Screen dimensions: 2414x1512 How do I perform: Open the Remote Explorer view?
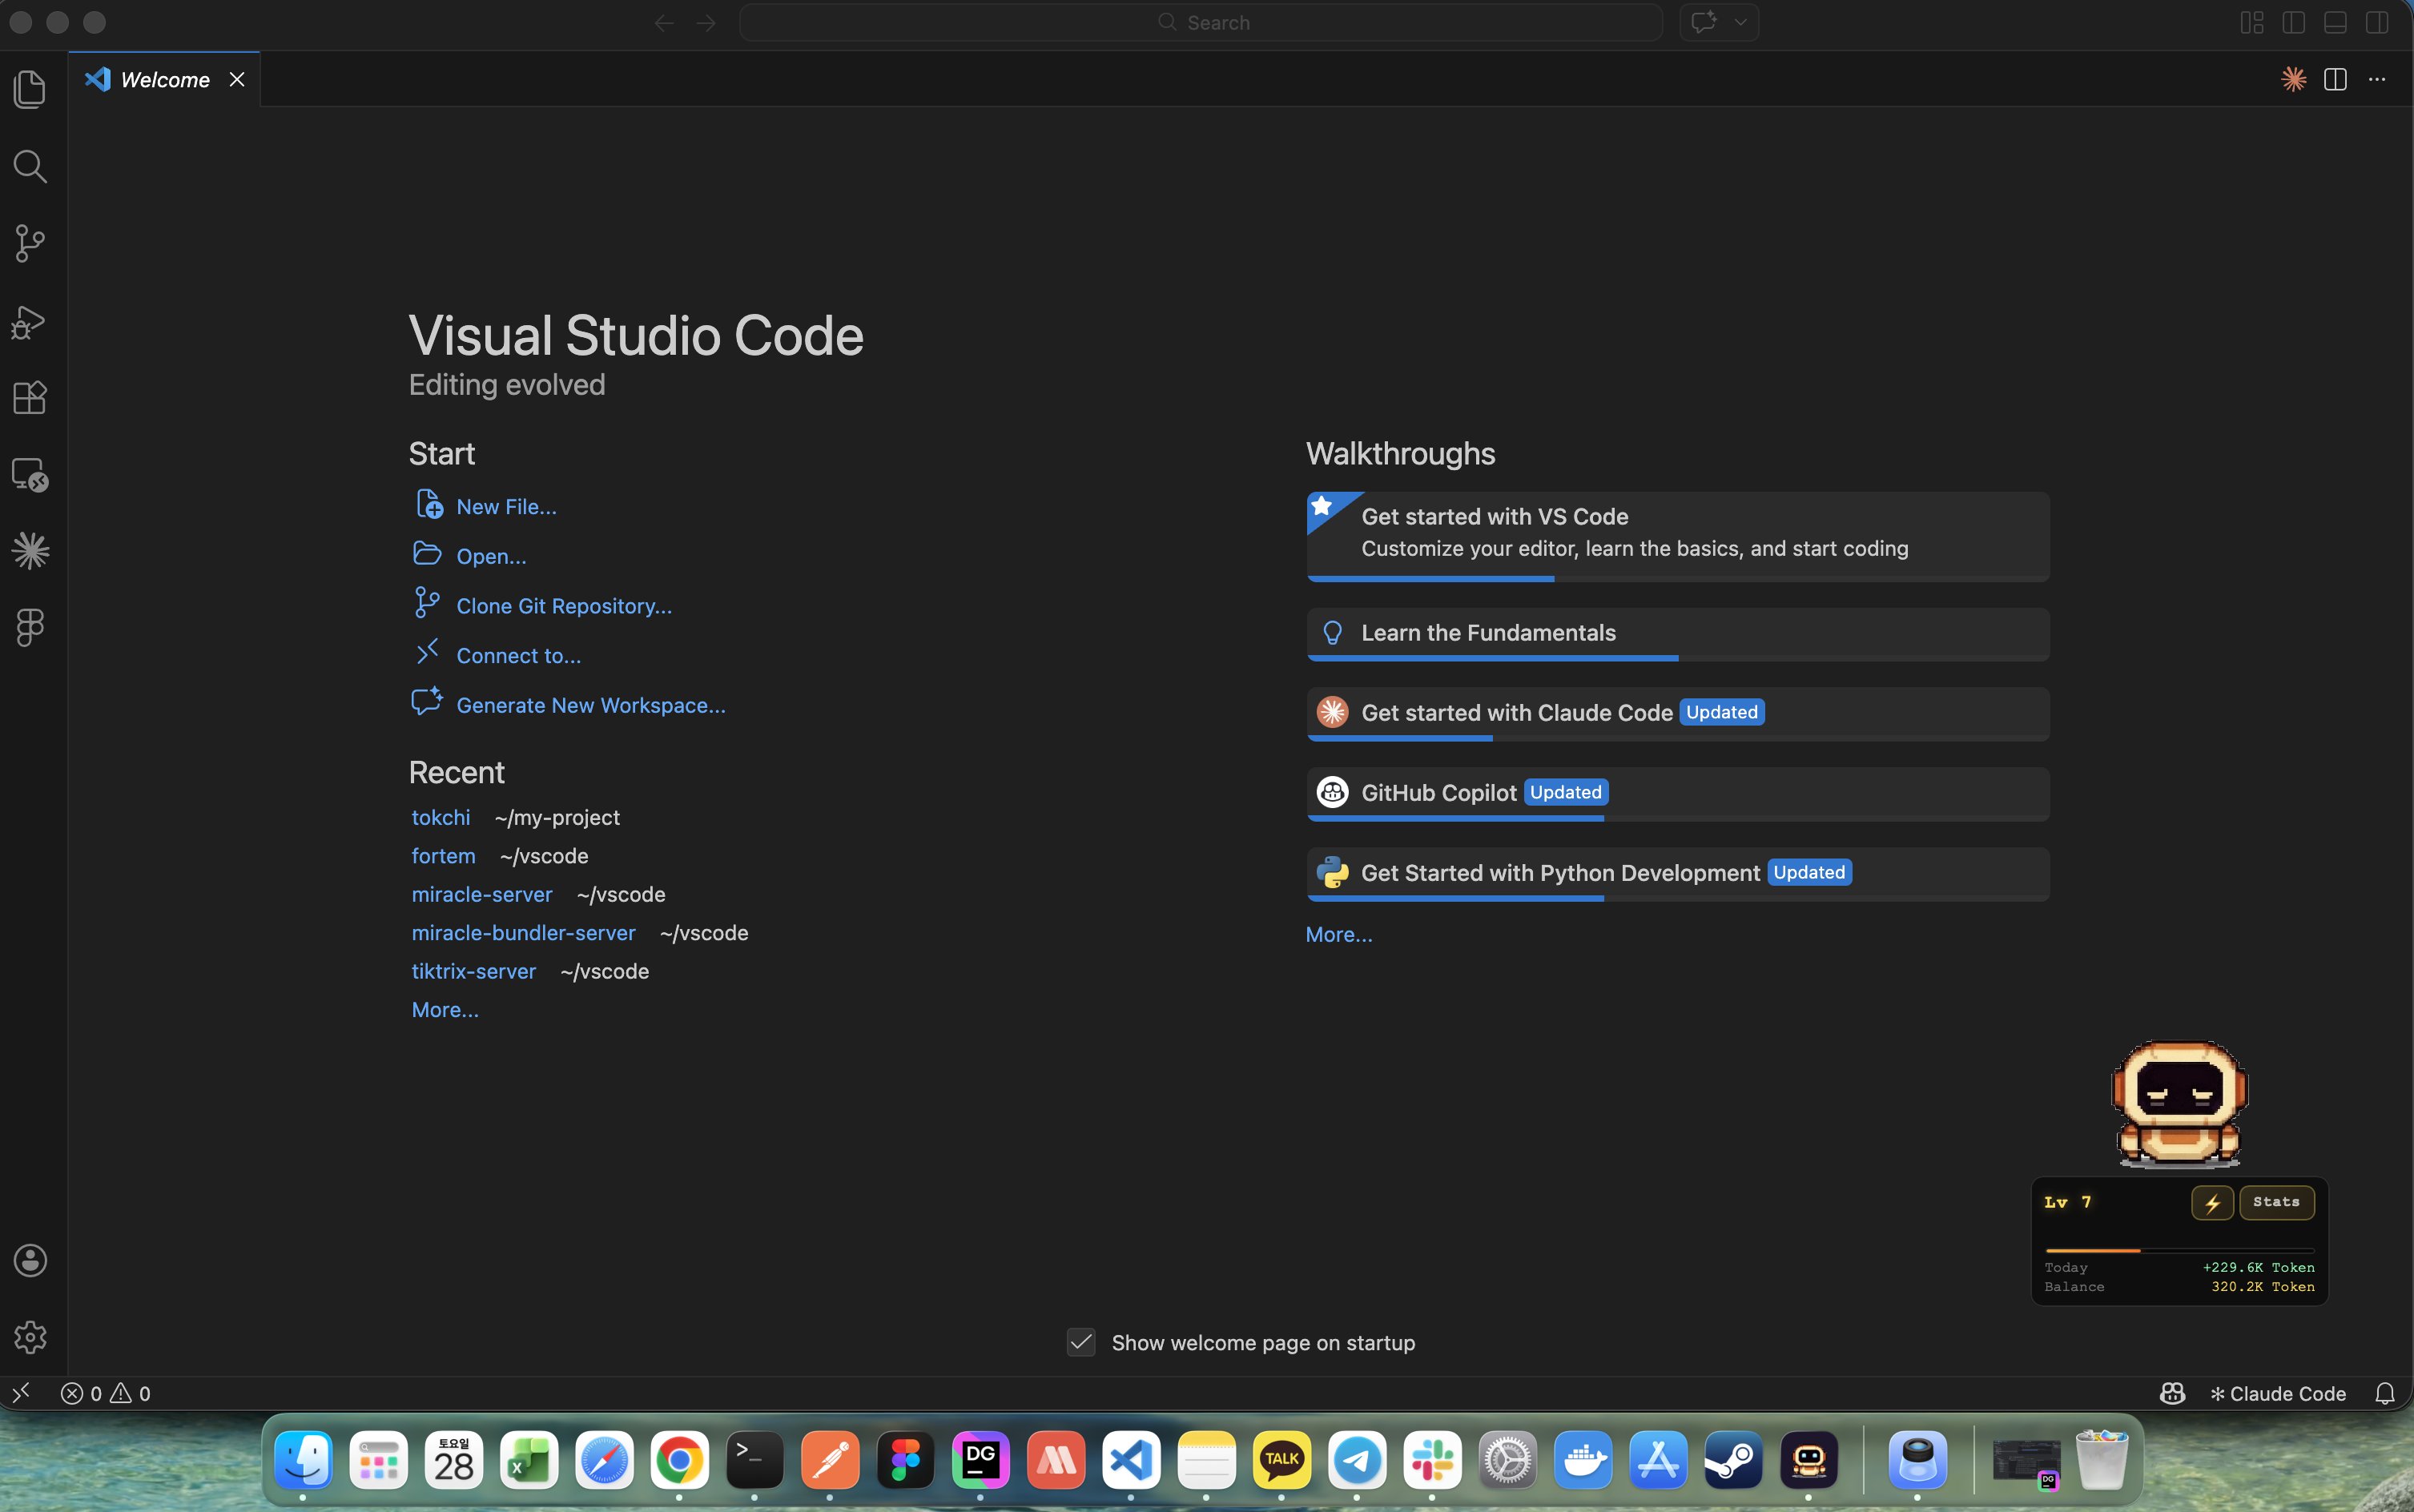point(30,475)
